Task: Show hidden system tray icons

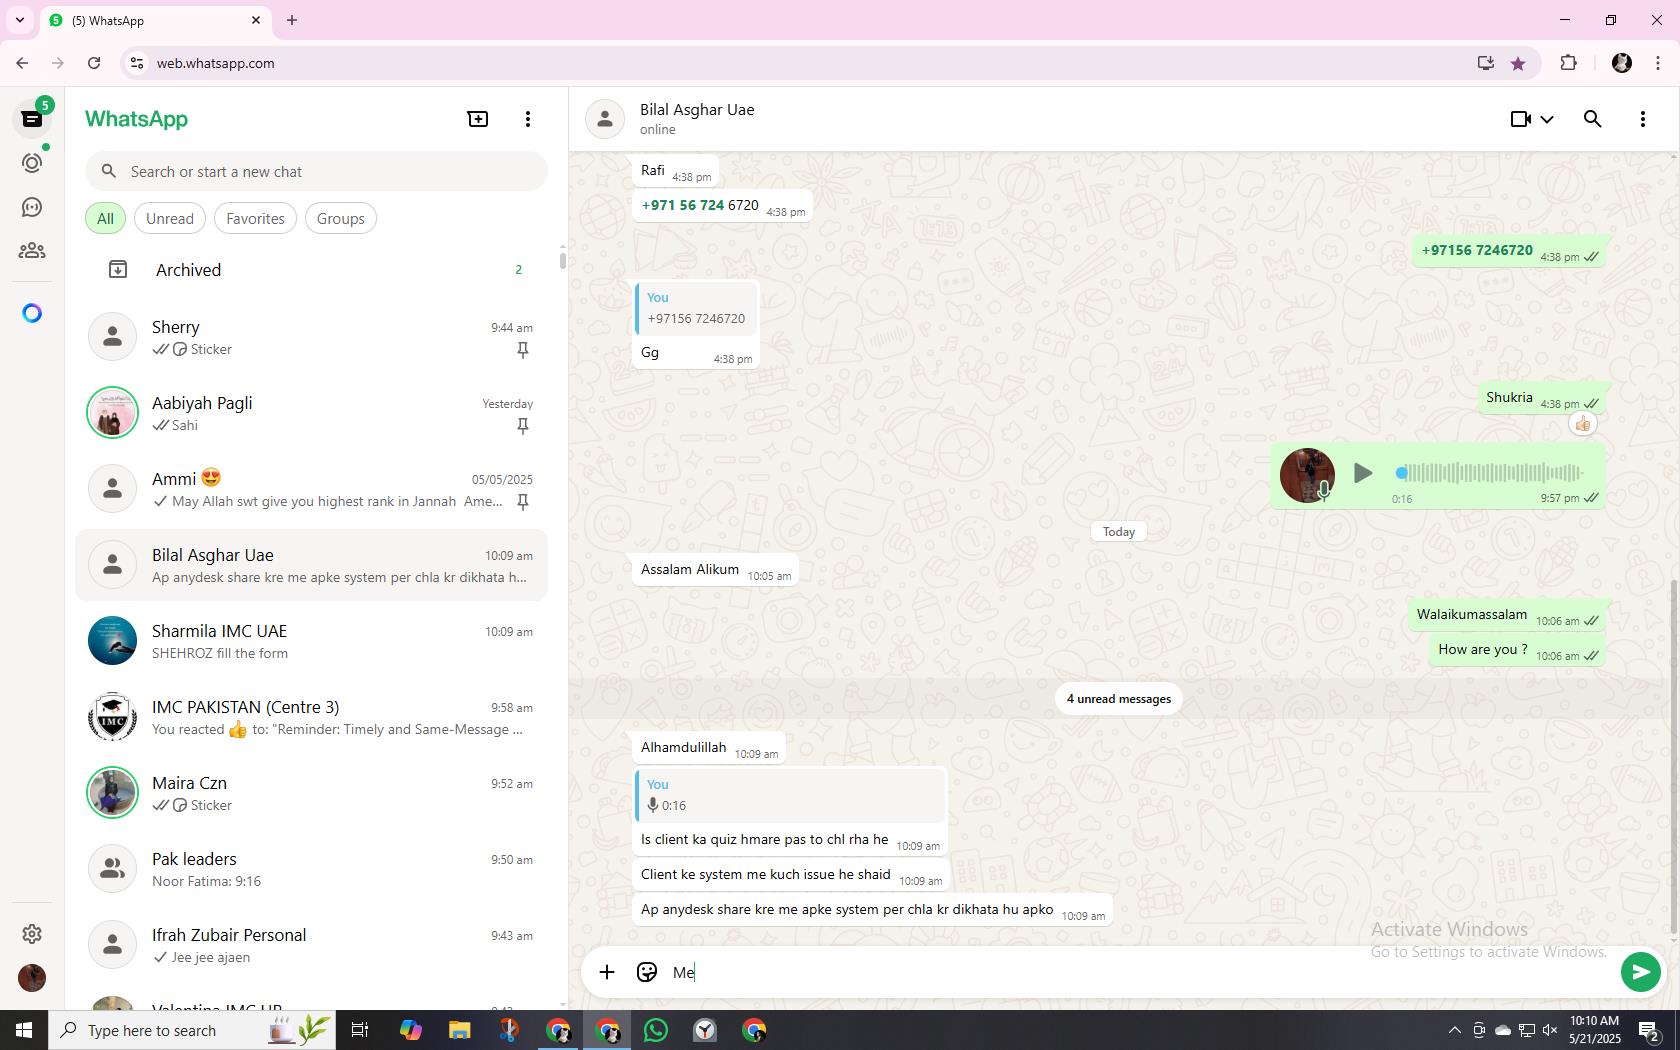Action: pos(1454,1030)
